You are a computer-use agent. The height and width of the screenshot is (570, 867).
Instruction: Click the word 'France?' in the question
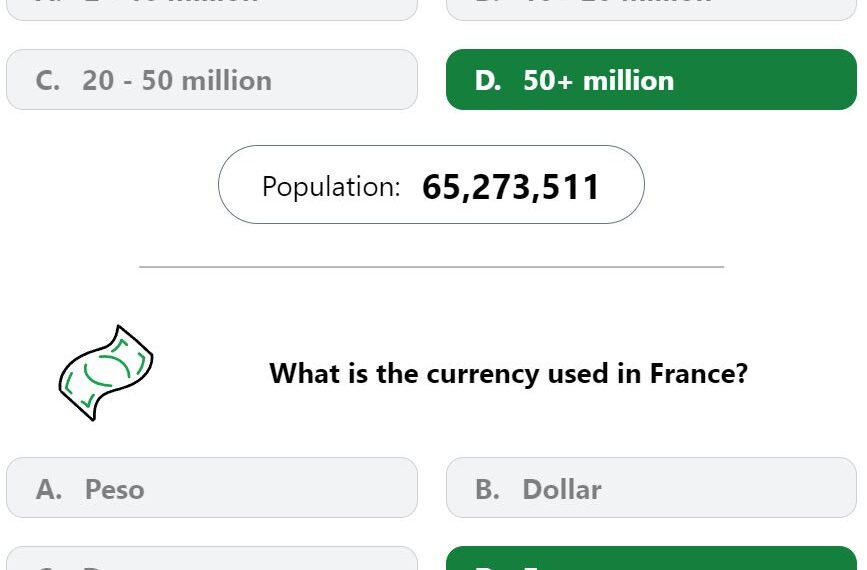coord(698,373)
